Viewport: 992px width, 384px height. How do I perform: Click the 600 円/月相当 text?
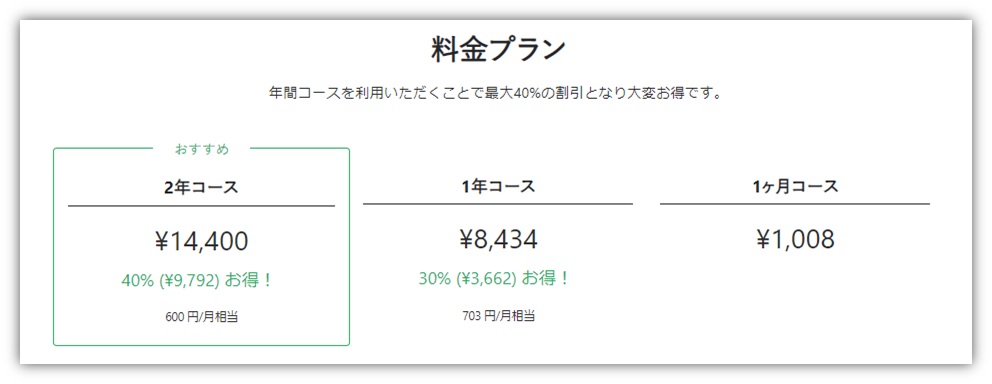tap(201, 317)
